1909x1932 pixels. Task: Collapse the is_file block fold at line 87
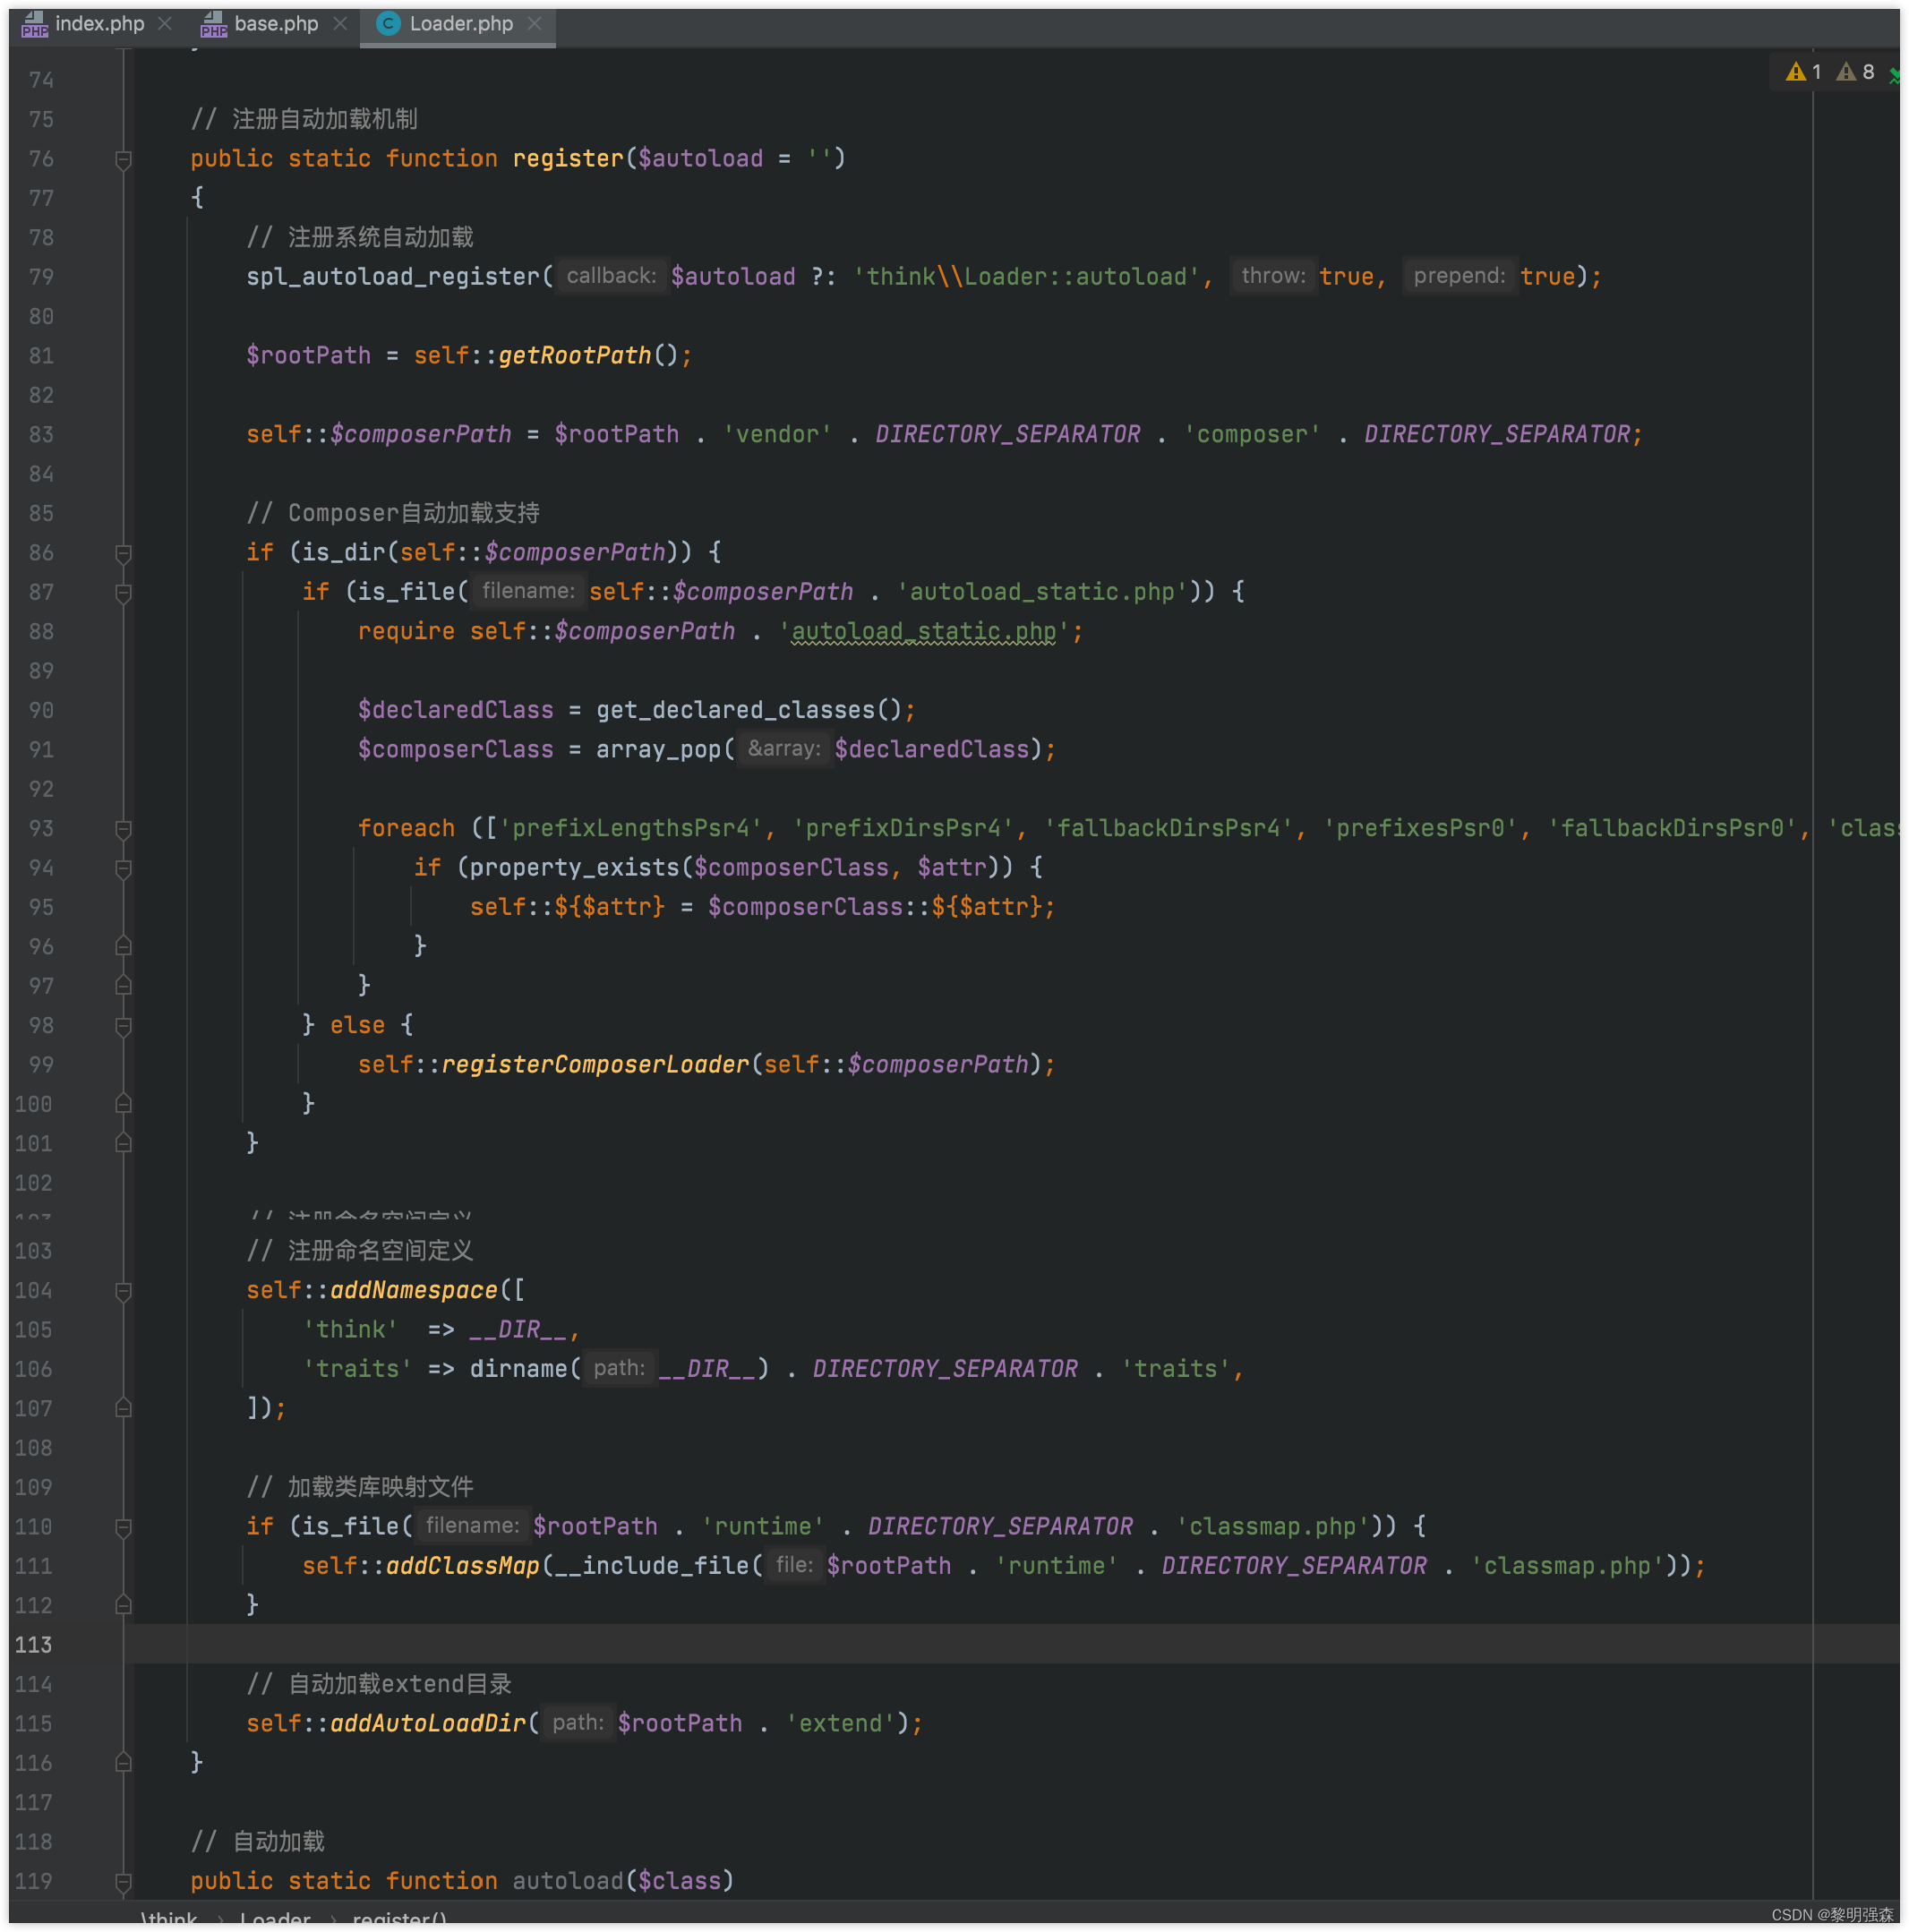point(123,592)
